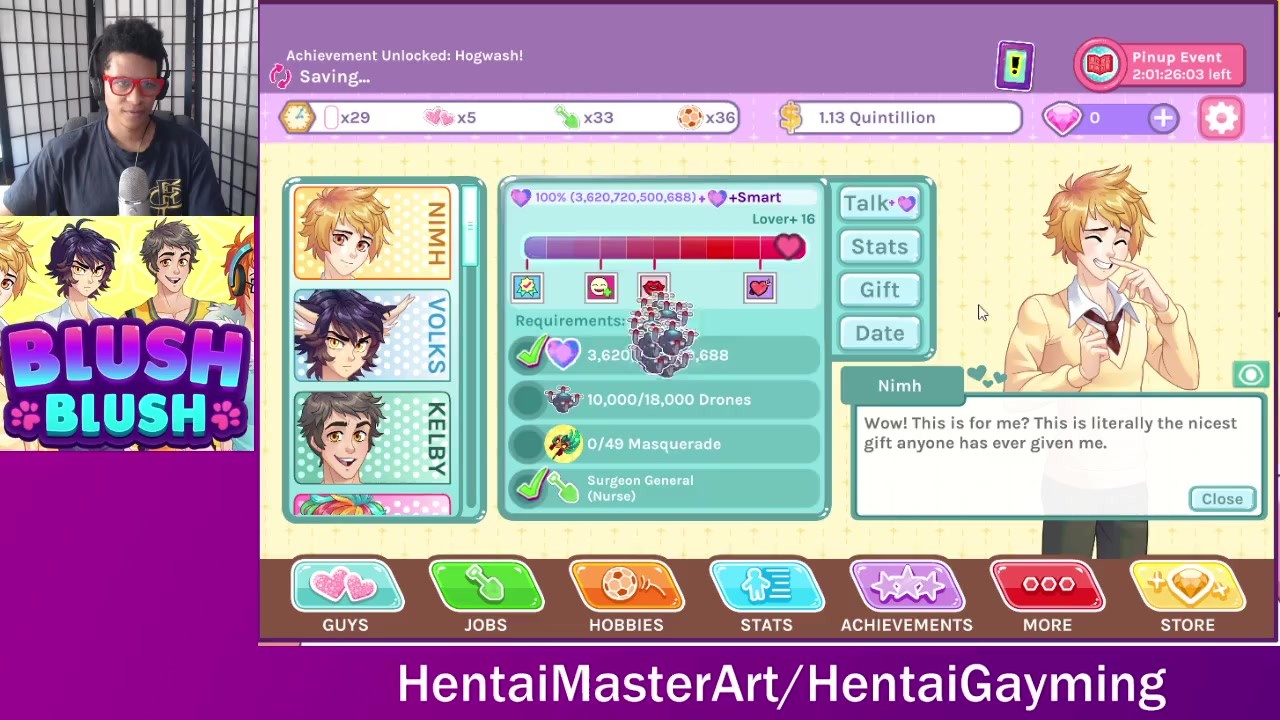Viewport: 1280px width, 720px height.
Task: Open the settings gear icon
Action: (1221, 118)
